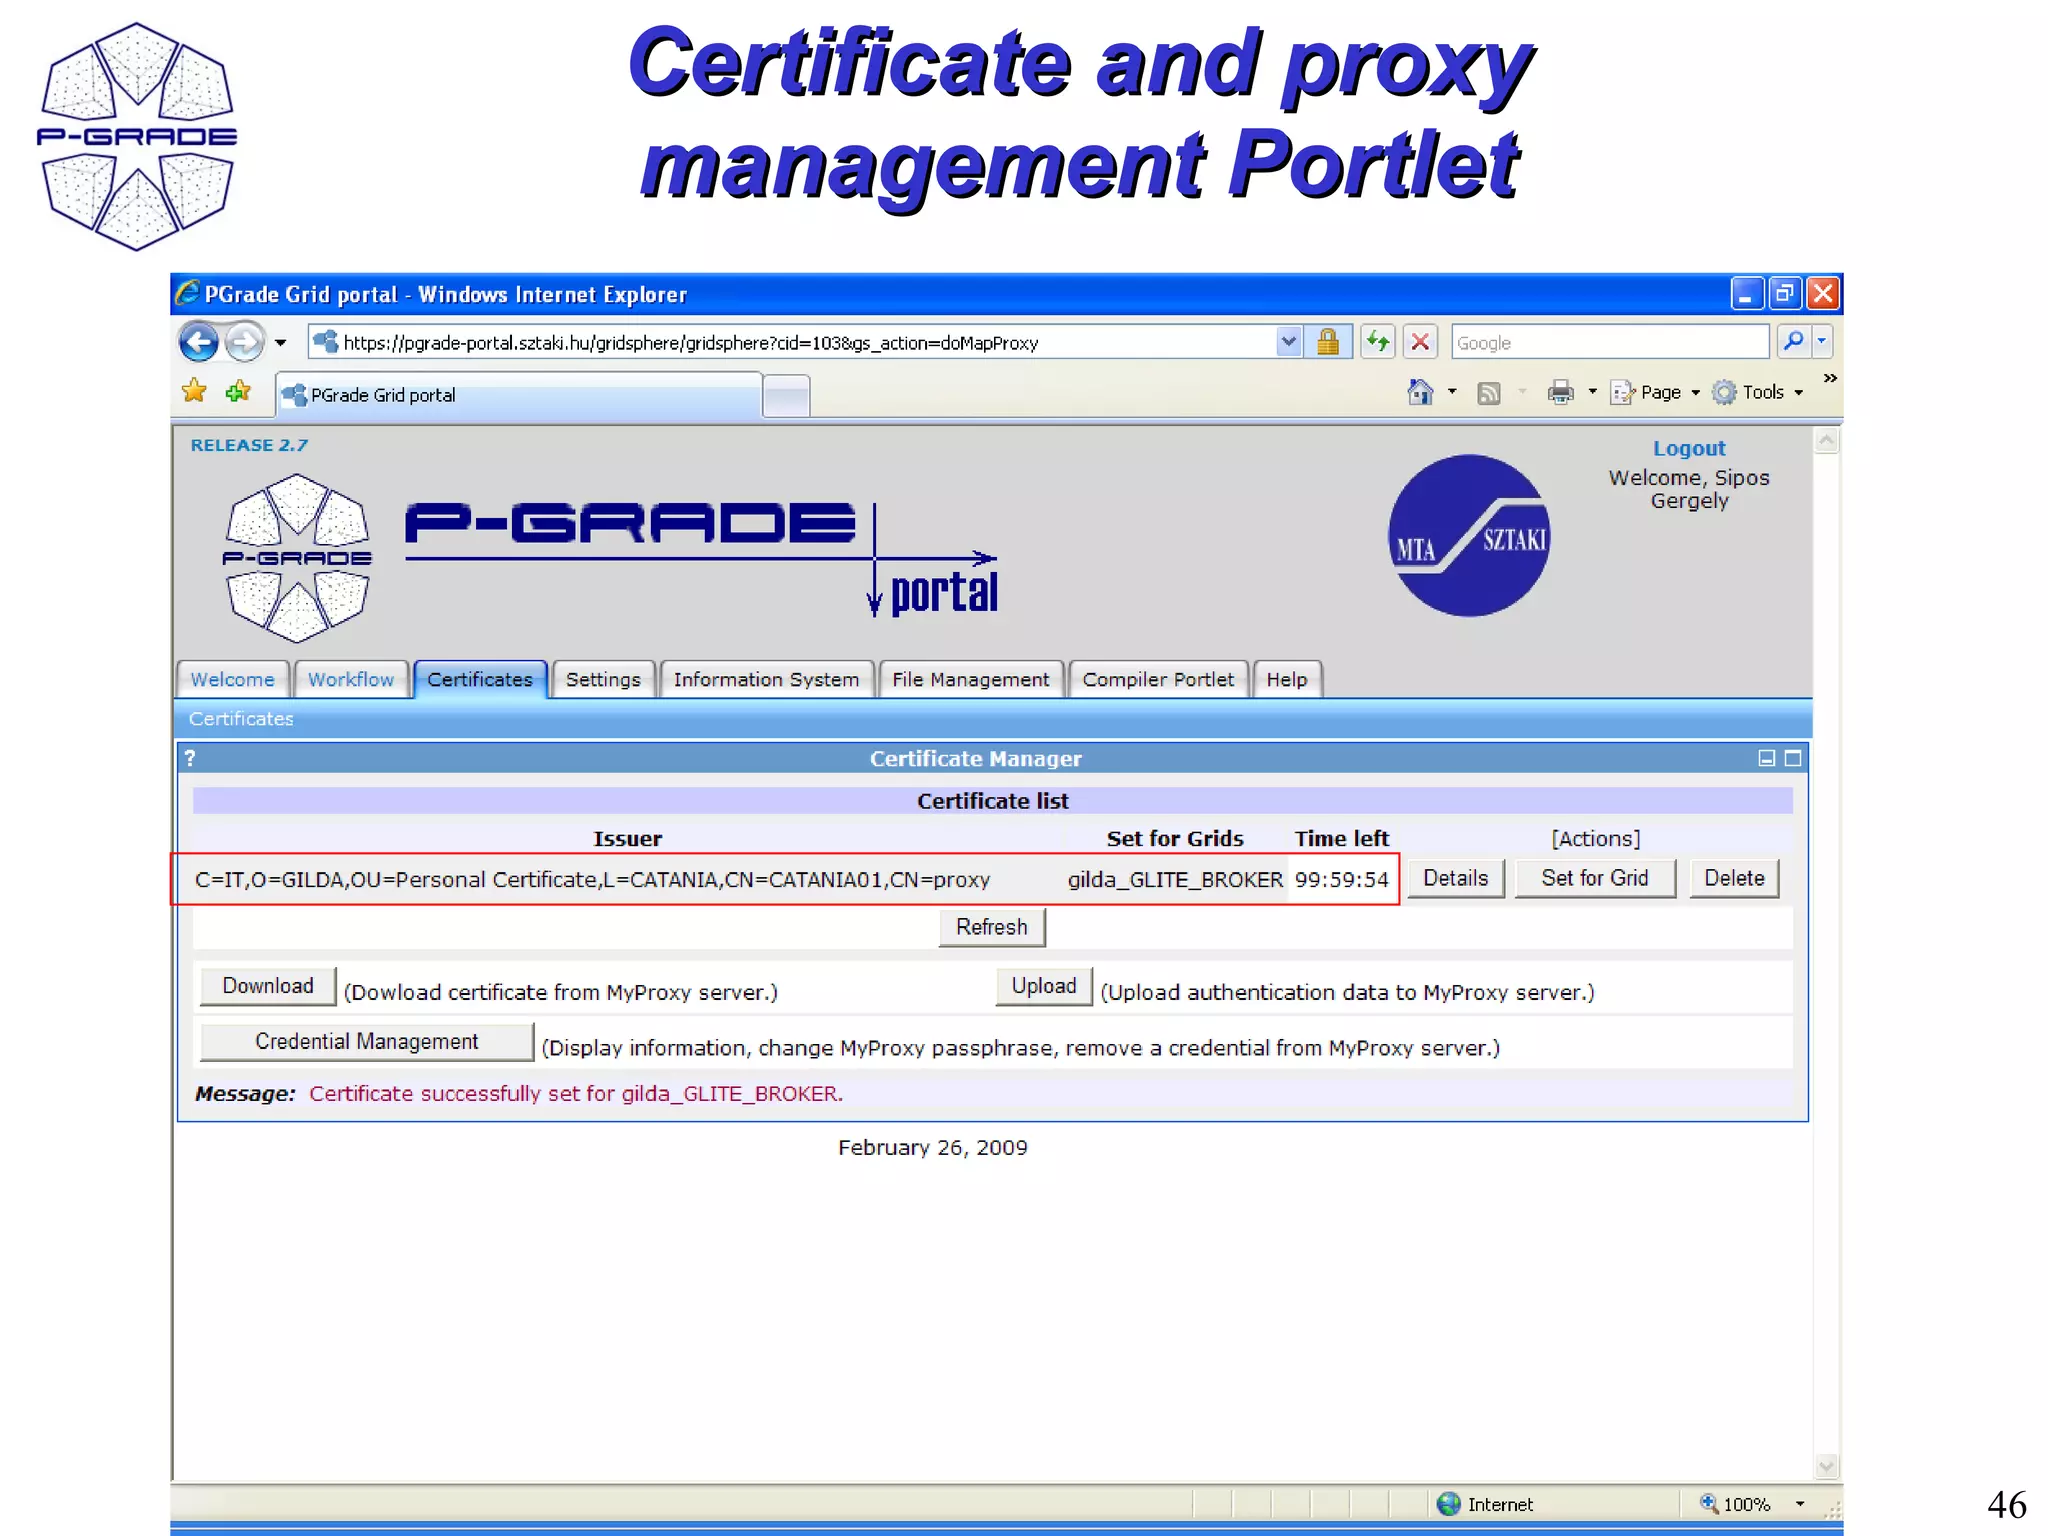2048x1536 pixels.
Task: Go forward with the browser Forward arrow
Action: [244, 342]
